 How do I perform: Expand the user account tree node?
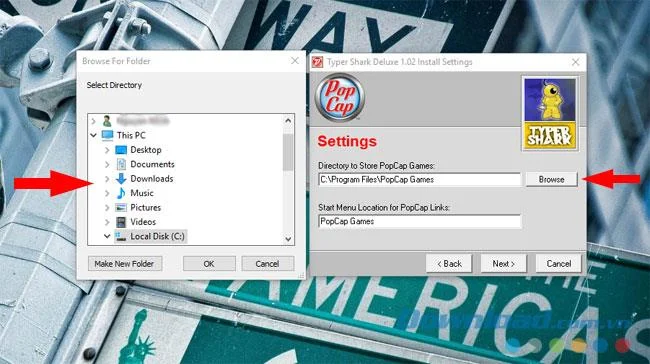tap(93, 121)
